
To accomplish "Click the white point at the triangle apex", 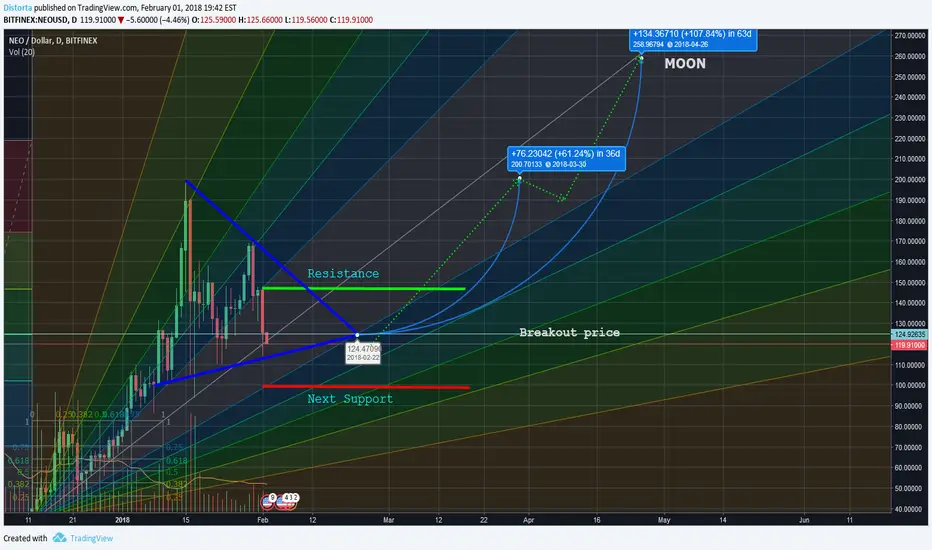I will point(357,335).
